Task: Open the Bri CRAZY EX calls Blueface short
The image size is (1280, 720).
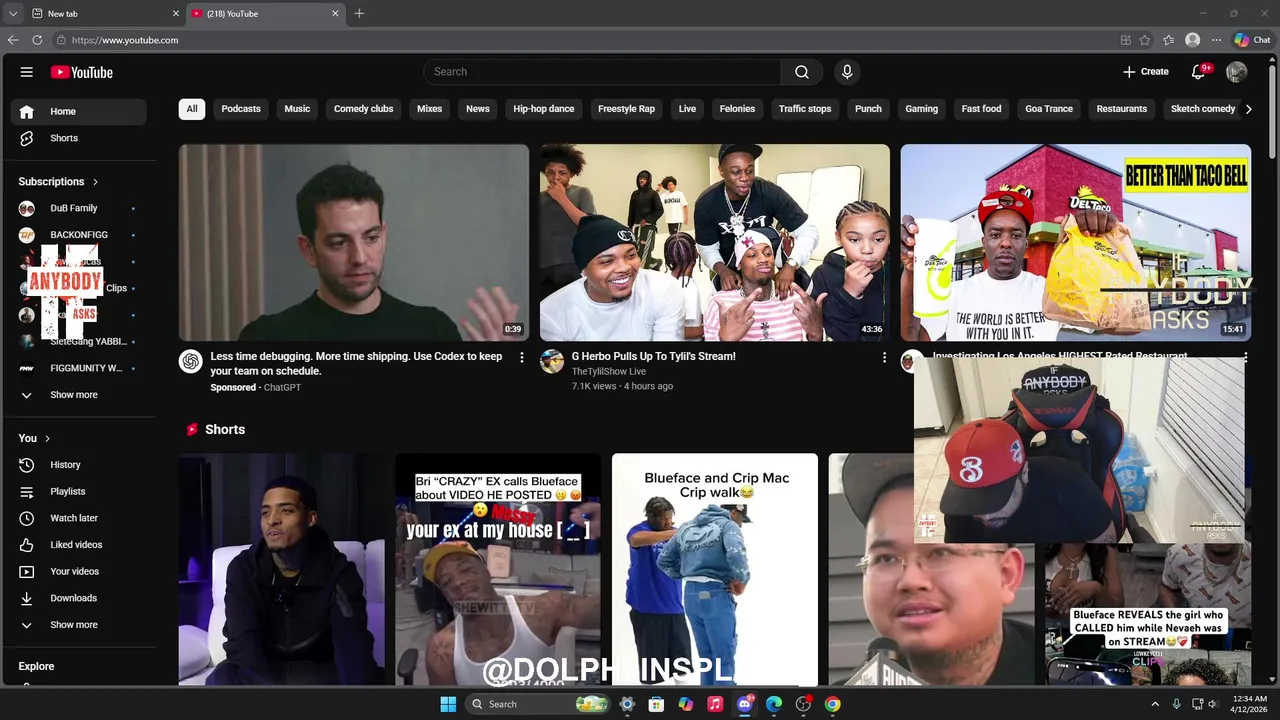Action: point(498,570)
